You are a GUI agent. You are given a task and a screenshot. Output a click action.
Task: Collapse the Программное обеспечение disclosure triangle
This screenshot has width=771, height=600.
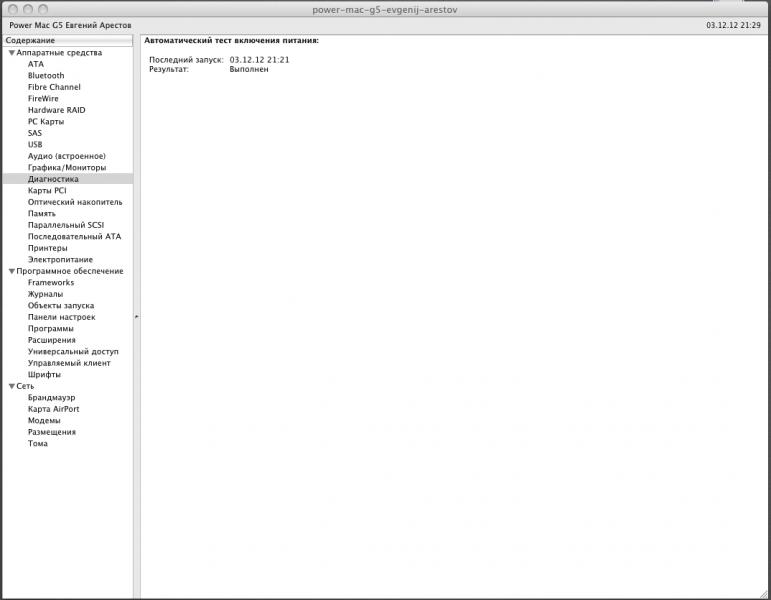pyautogui.click(x=12, y=271)
